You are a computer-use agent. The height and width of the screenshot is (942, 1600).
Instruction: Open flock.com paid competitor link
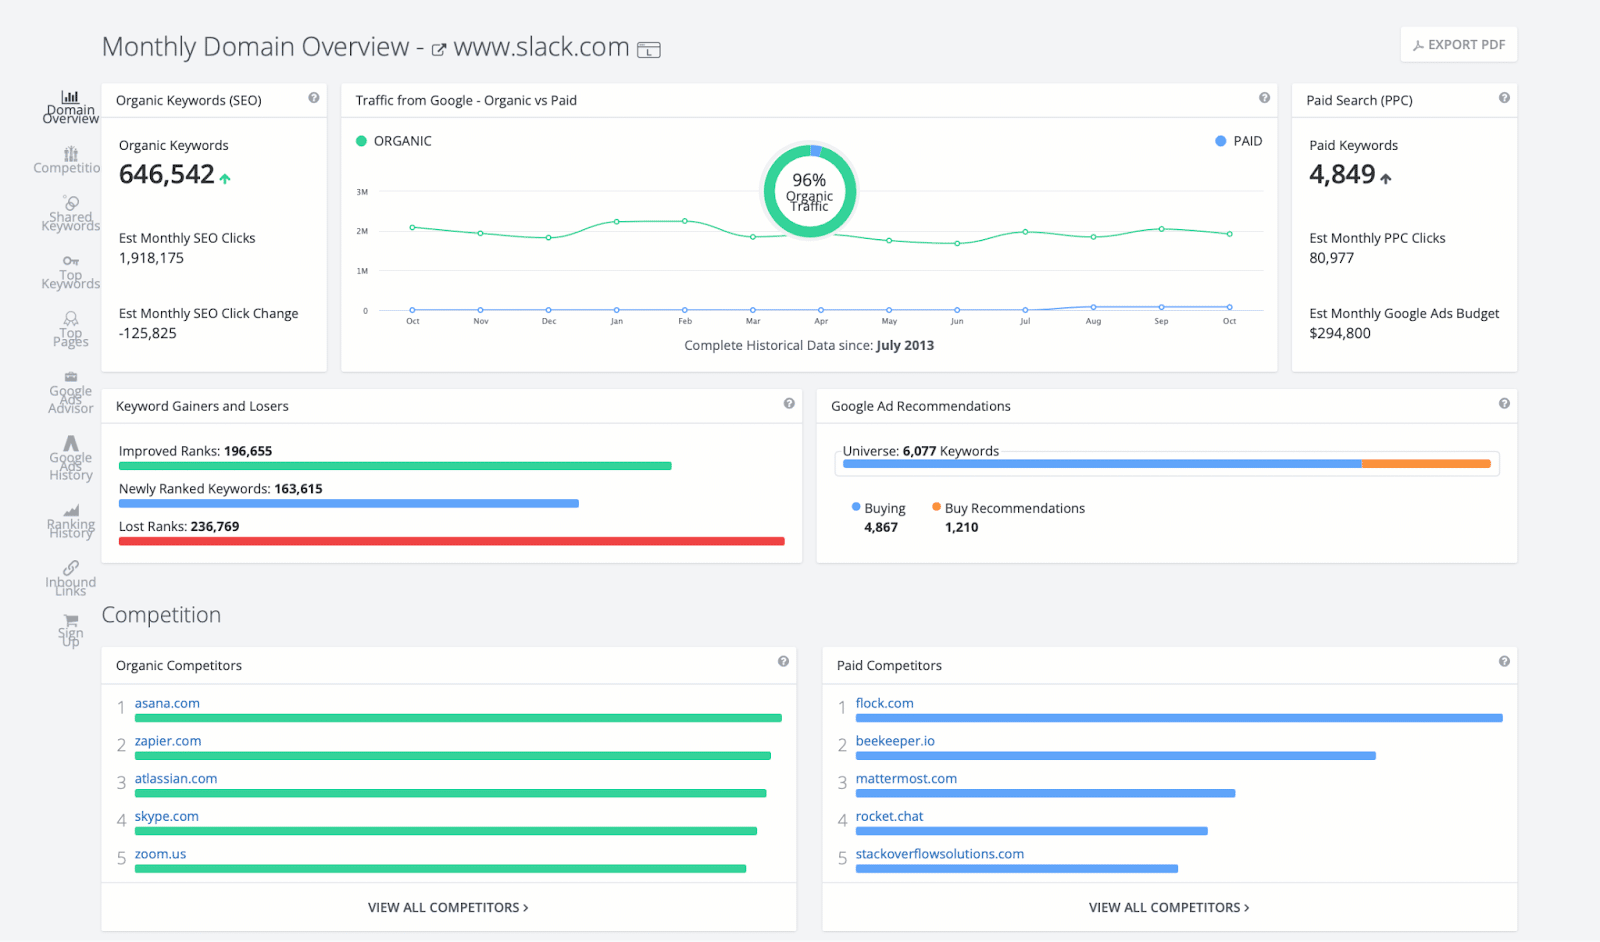pyautogui.click(x=885, y=704)
